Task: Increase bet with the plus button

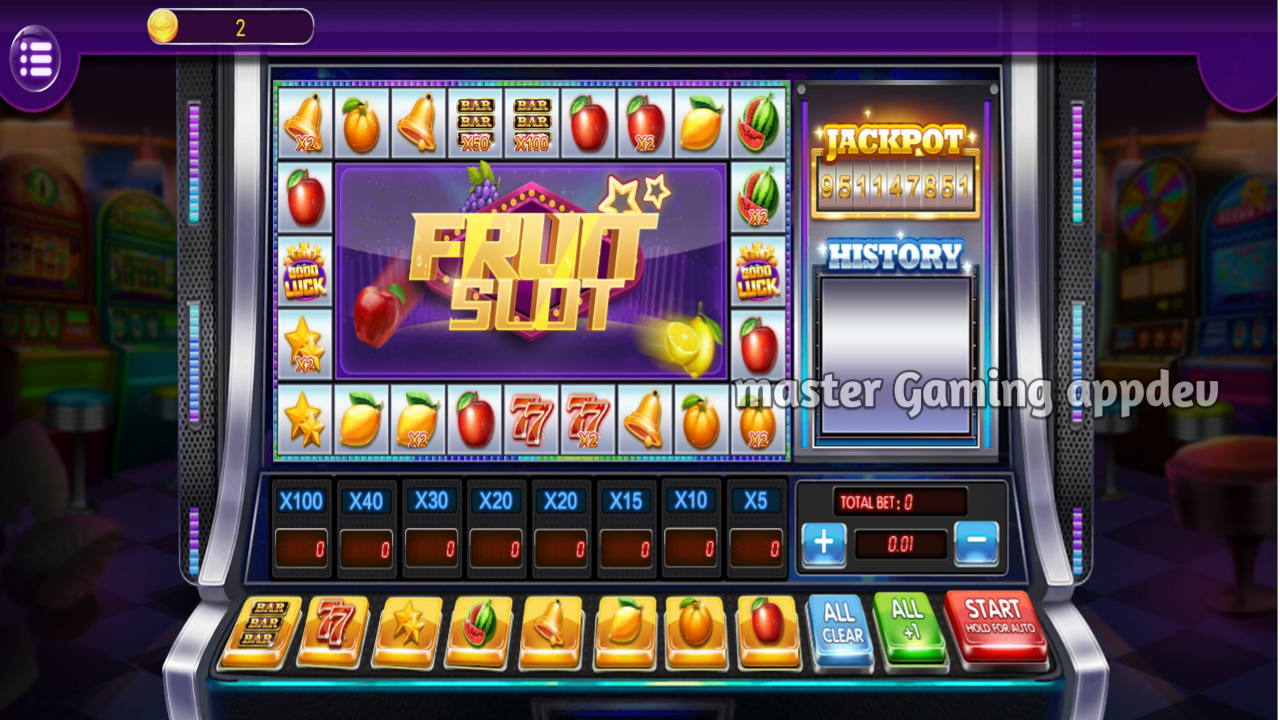Action: pyautogui.click(x=824, y=543)
